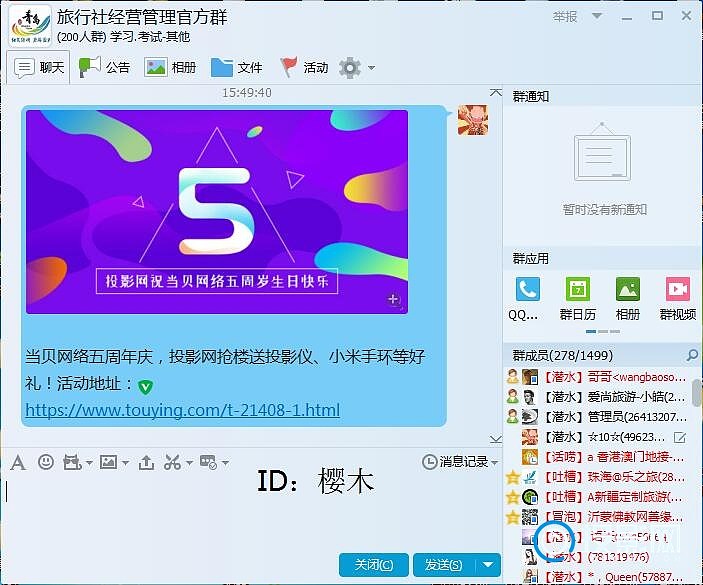Expand the magic emoticon dropdown arrow
Screen dimensions: 703x585
89,463
